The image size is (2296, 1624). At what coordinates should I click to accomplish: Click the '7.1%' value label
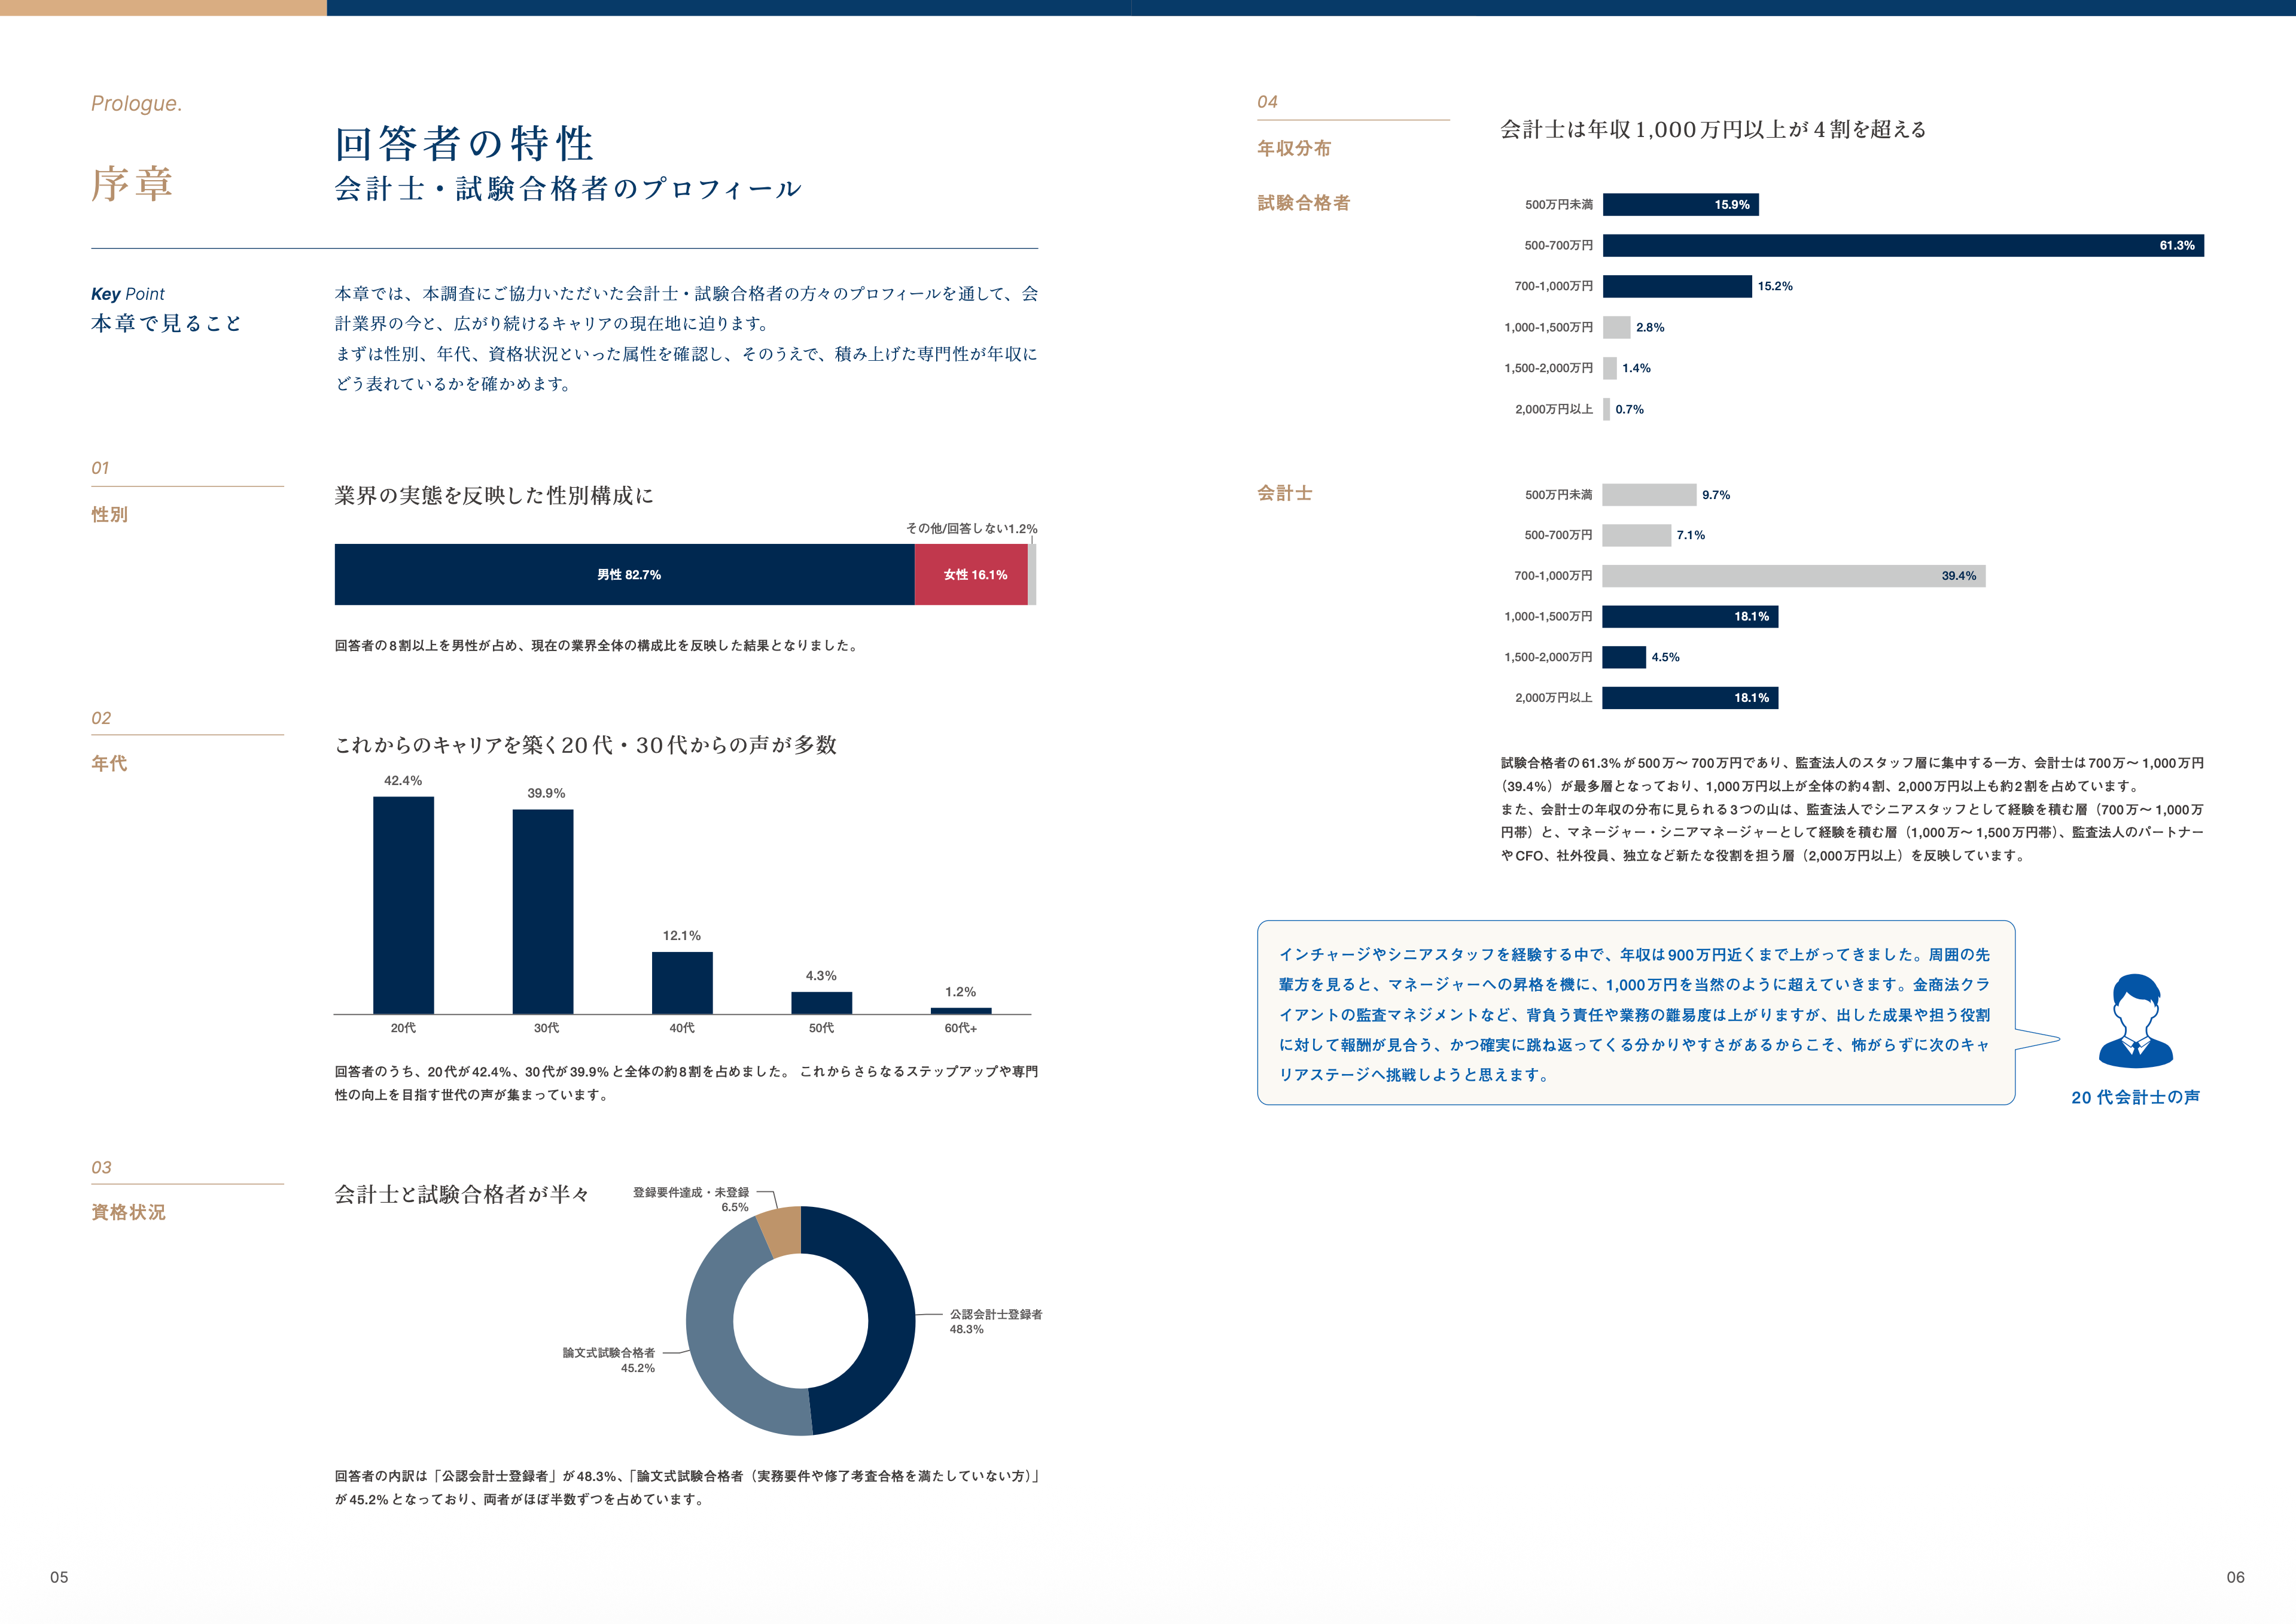click(x=1691, y=535)
